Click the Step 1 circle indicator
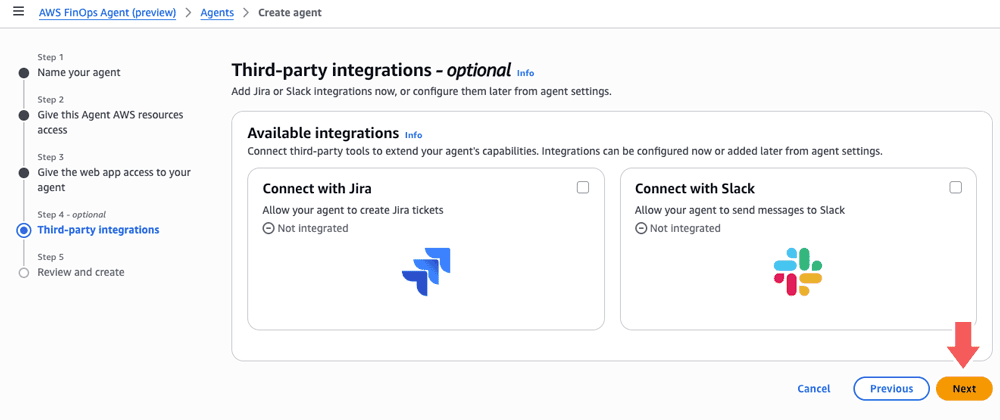 tap(24, 73)
